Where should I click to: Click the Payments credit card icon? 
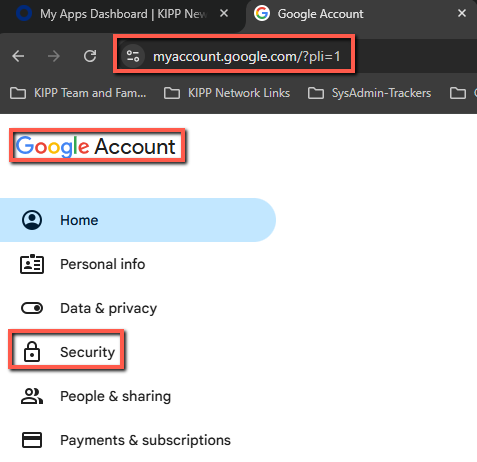click(32, 440)
